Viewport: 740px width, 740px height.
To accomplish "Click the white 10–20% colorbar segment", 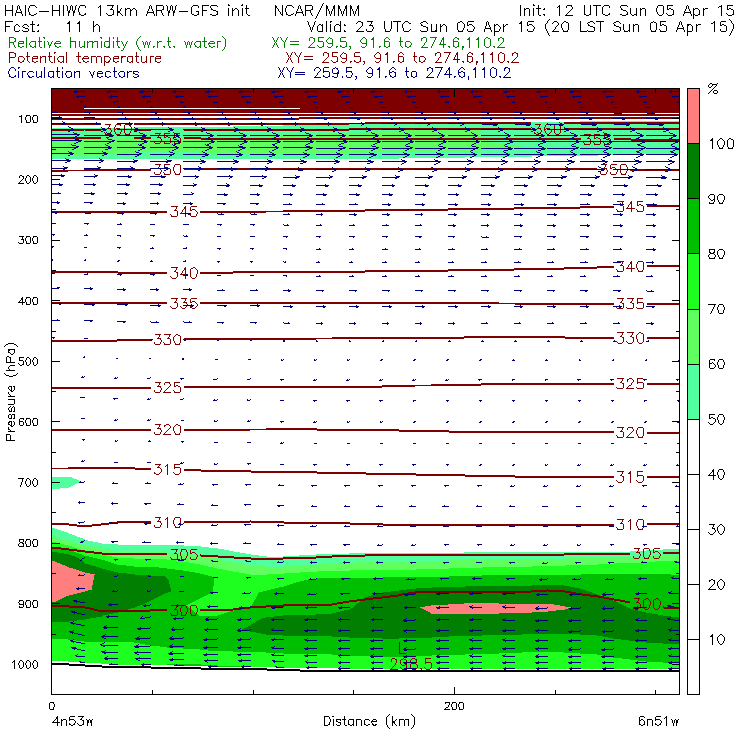I will (693, 612).
